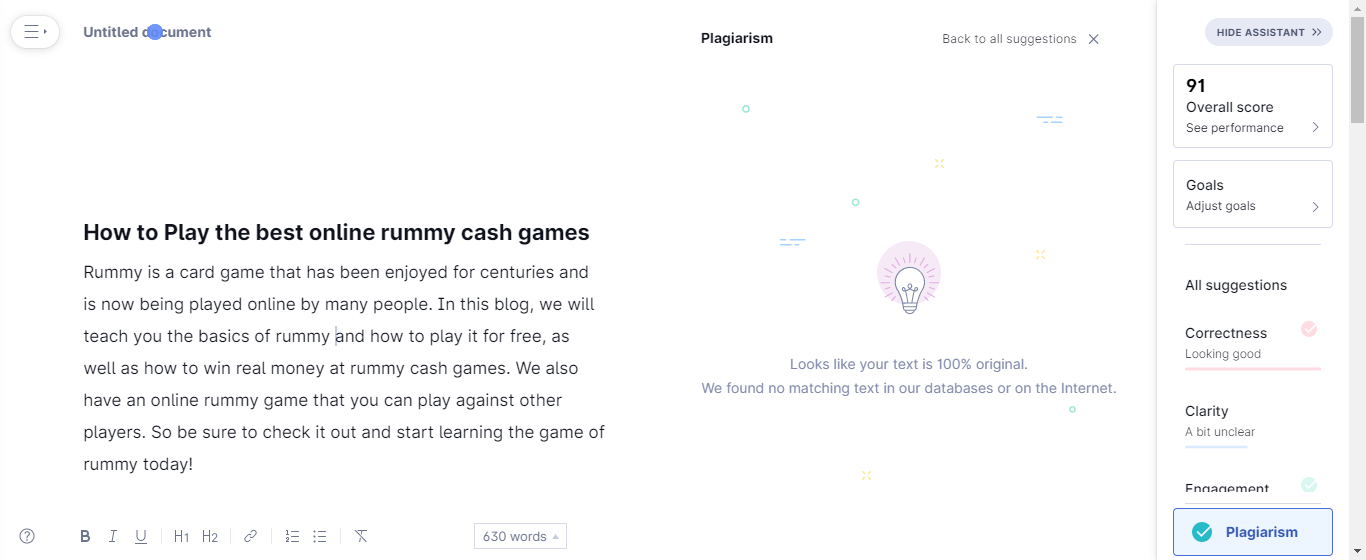Select the Clarity suggestions category
Image resolution: width=1366 pixels, height=560 pixels.
tap(1252, 422)
